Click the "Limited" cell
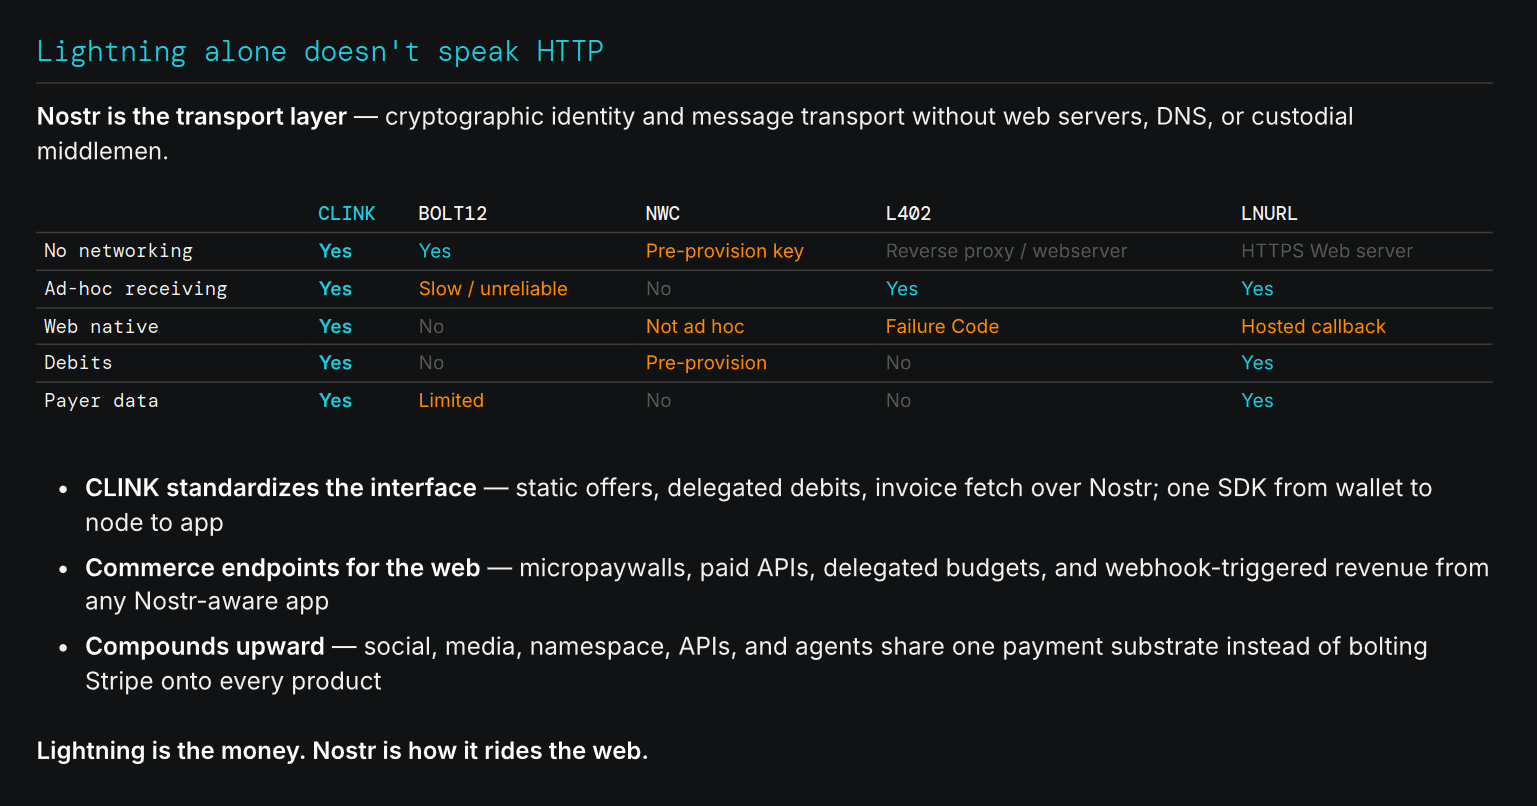 pyautogui.click(x=451, y=401)
